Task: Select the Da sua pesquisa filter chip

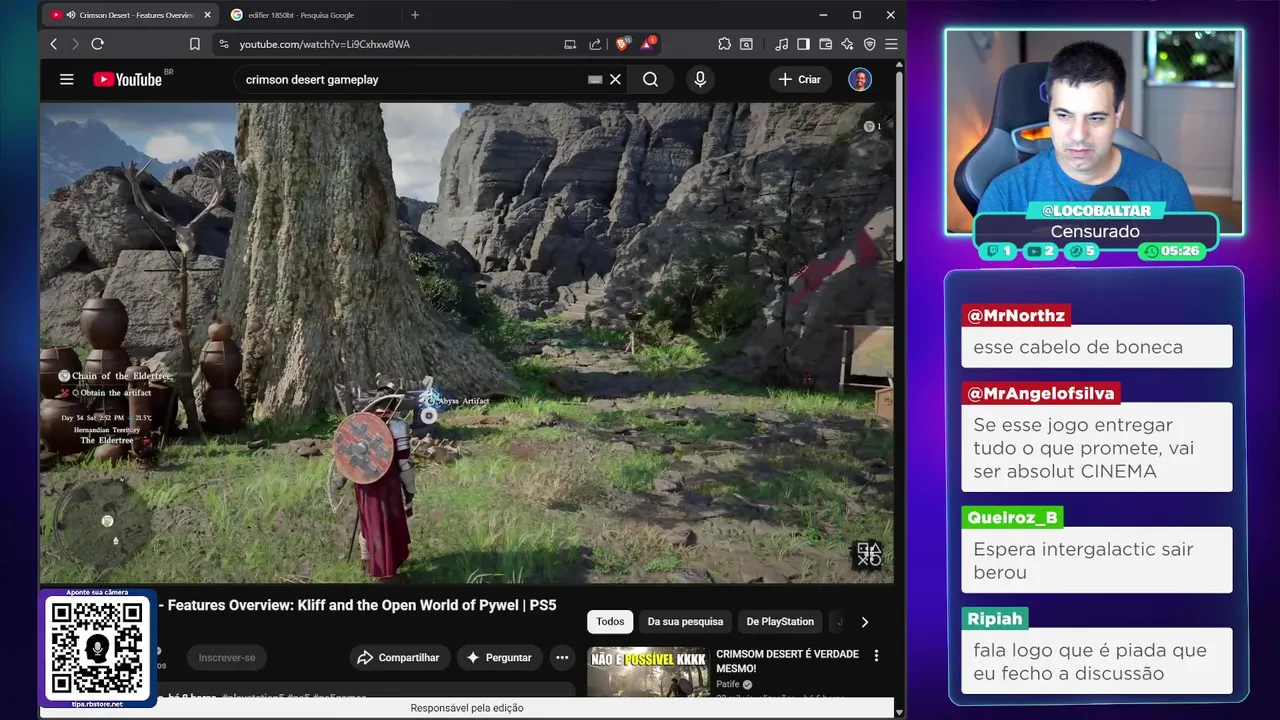Action: coord(685,621)
